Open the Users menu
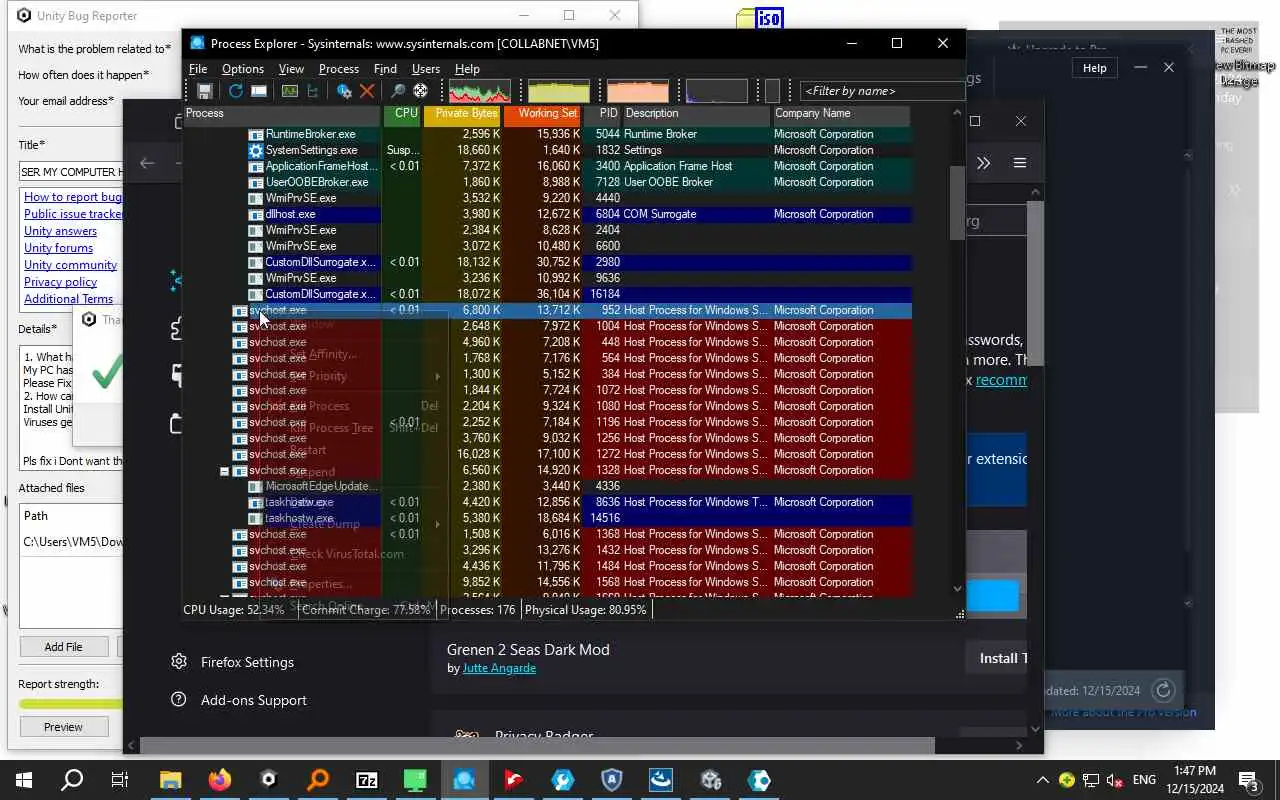 (426, 69)
